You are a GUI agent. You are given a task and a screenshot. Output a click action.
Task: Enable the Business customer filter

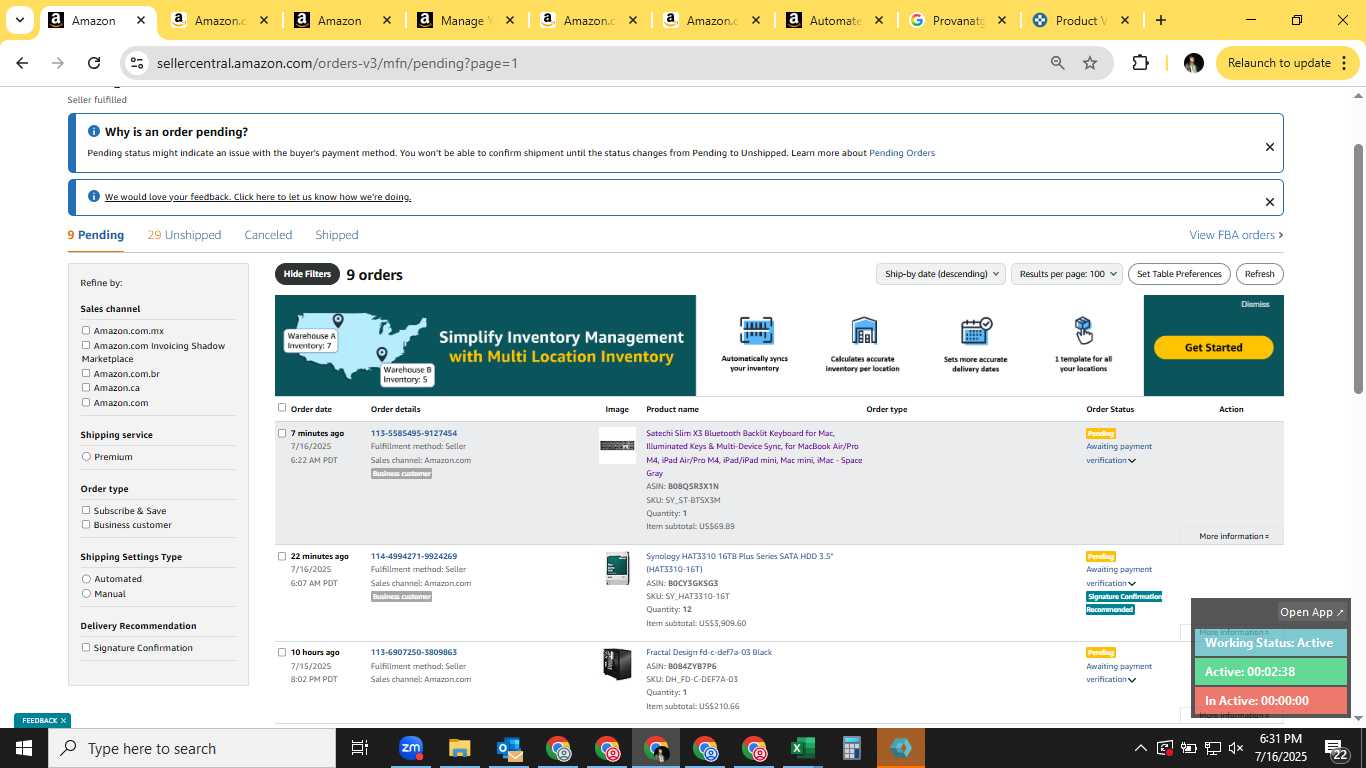(86, 524)
